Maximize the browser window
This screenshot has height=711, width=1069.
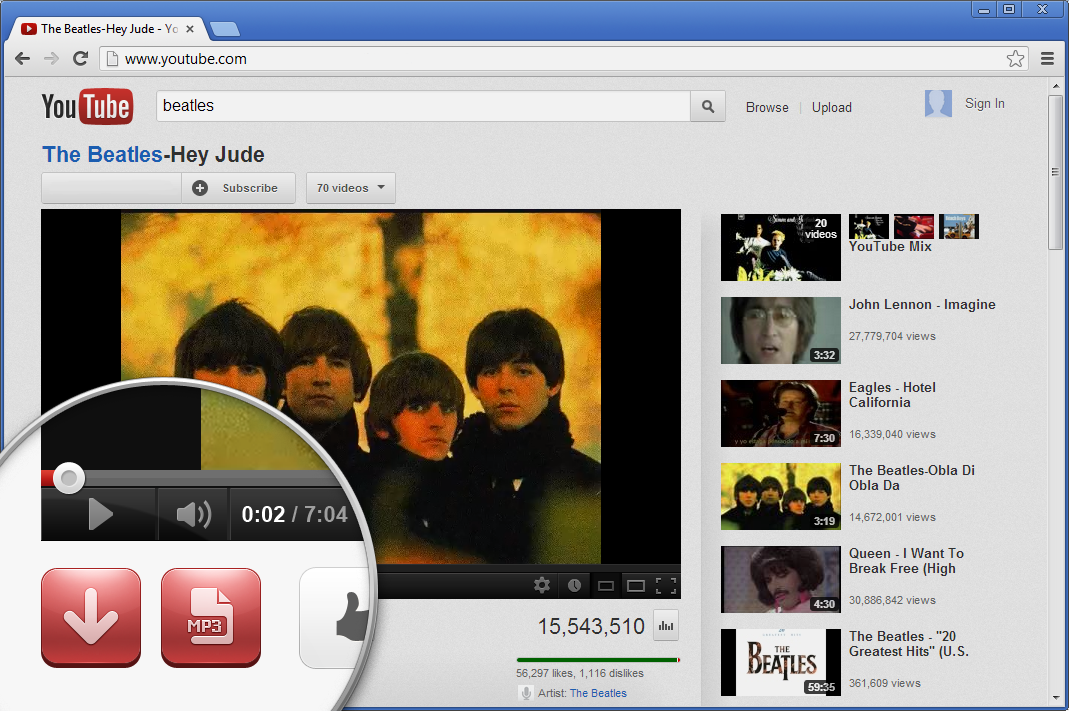[1009, 9]
